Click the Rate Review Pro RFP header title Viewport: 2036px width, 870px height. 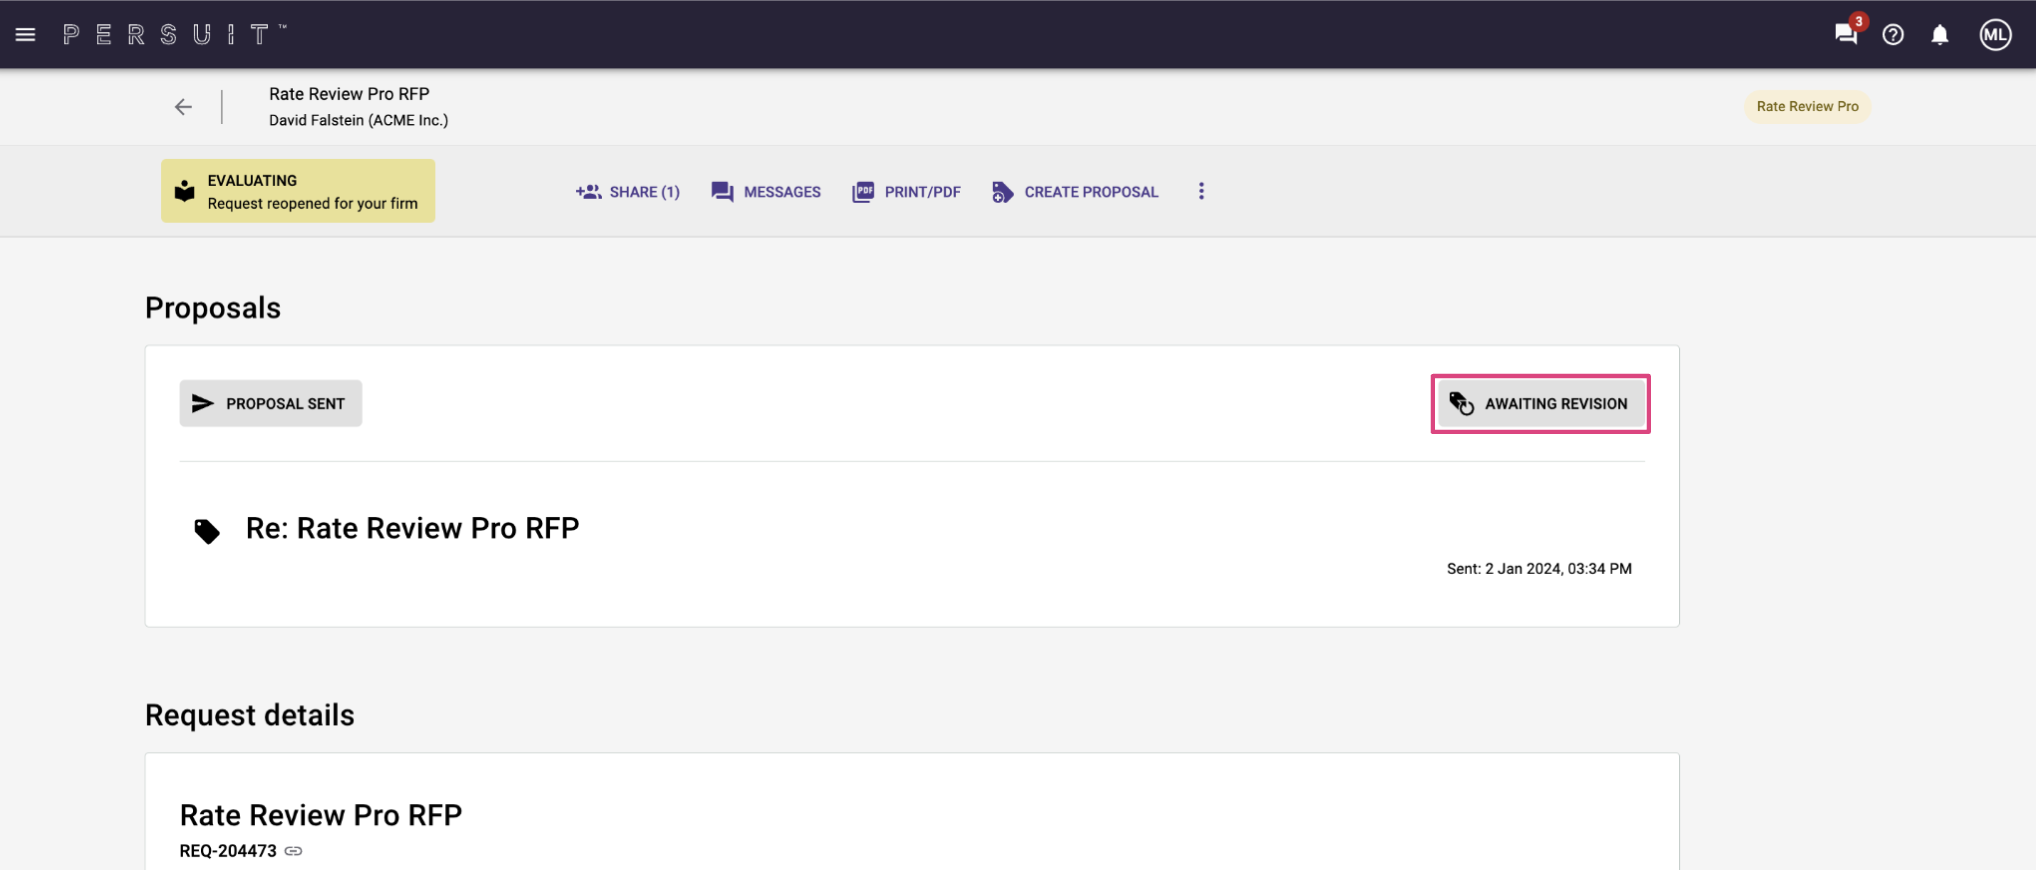click(x=349, y=94)
